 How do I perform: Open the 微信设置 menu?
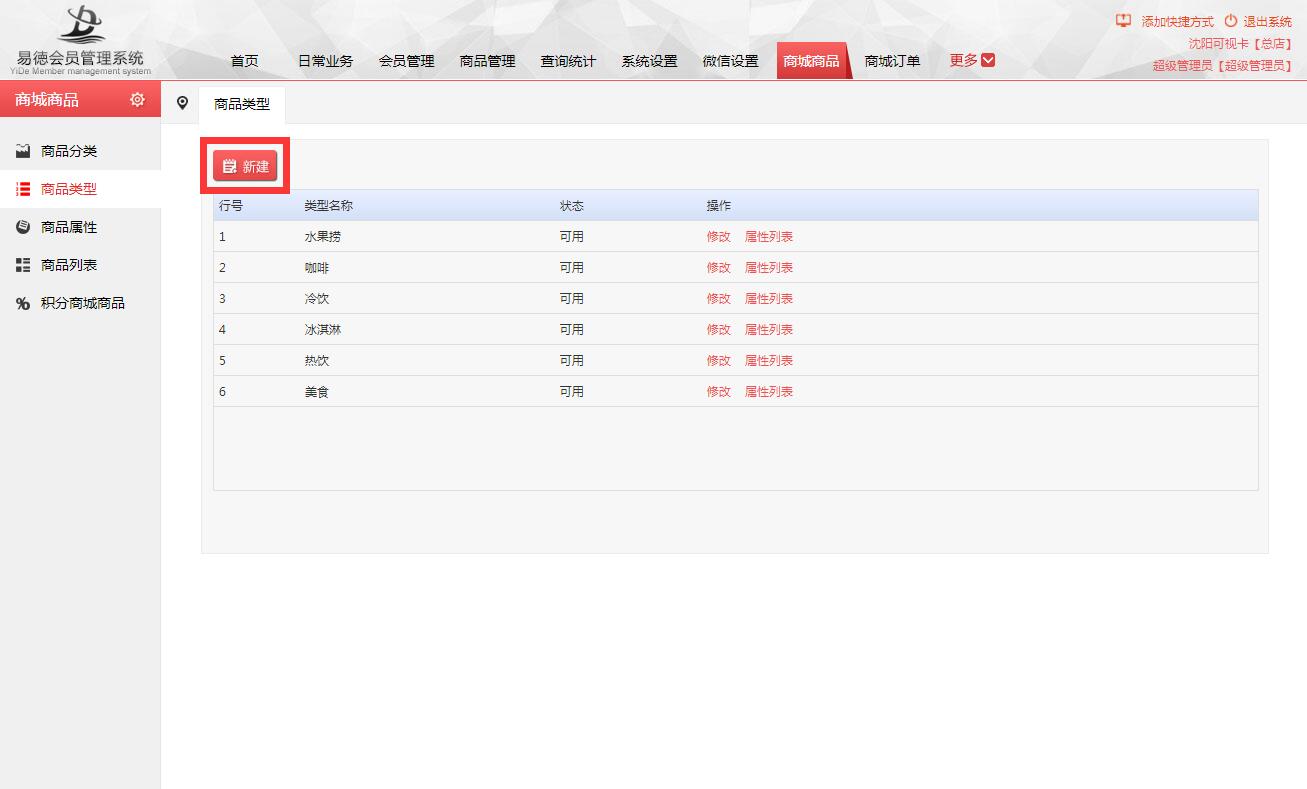[x=730, y=61]
